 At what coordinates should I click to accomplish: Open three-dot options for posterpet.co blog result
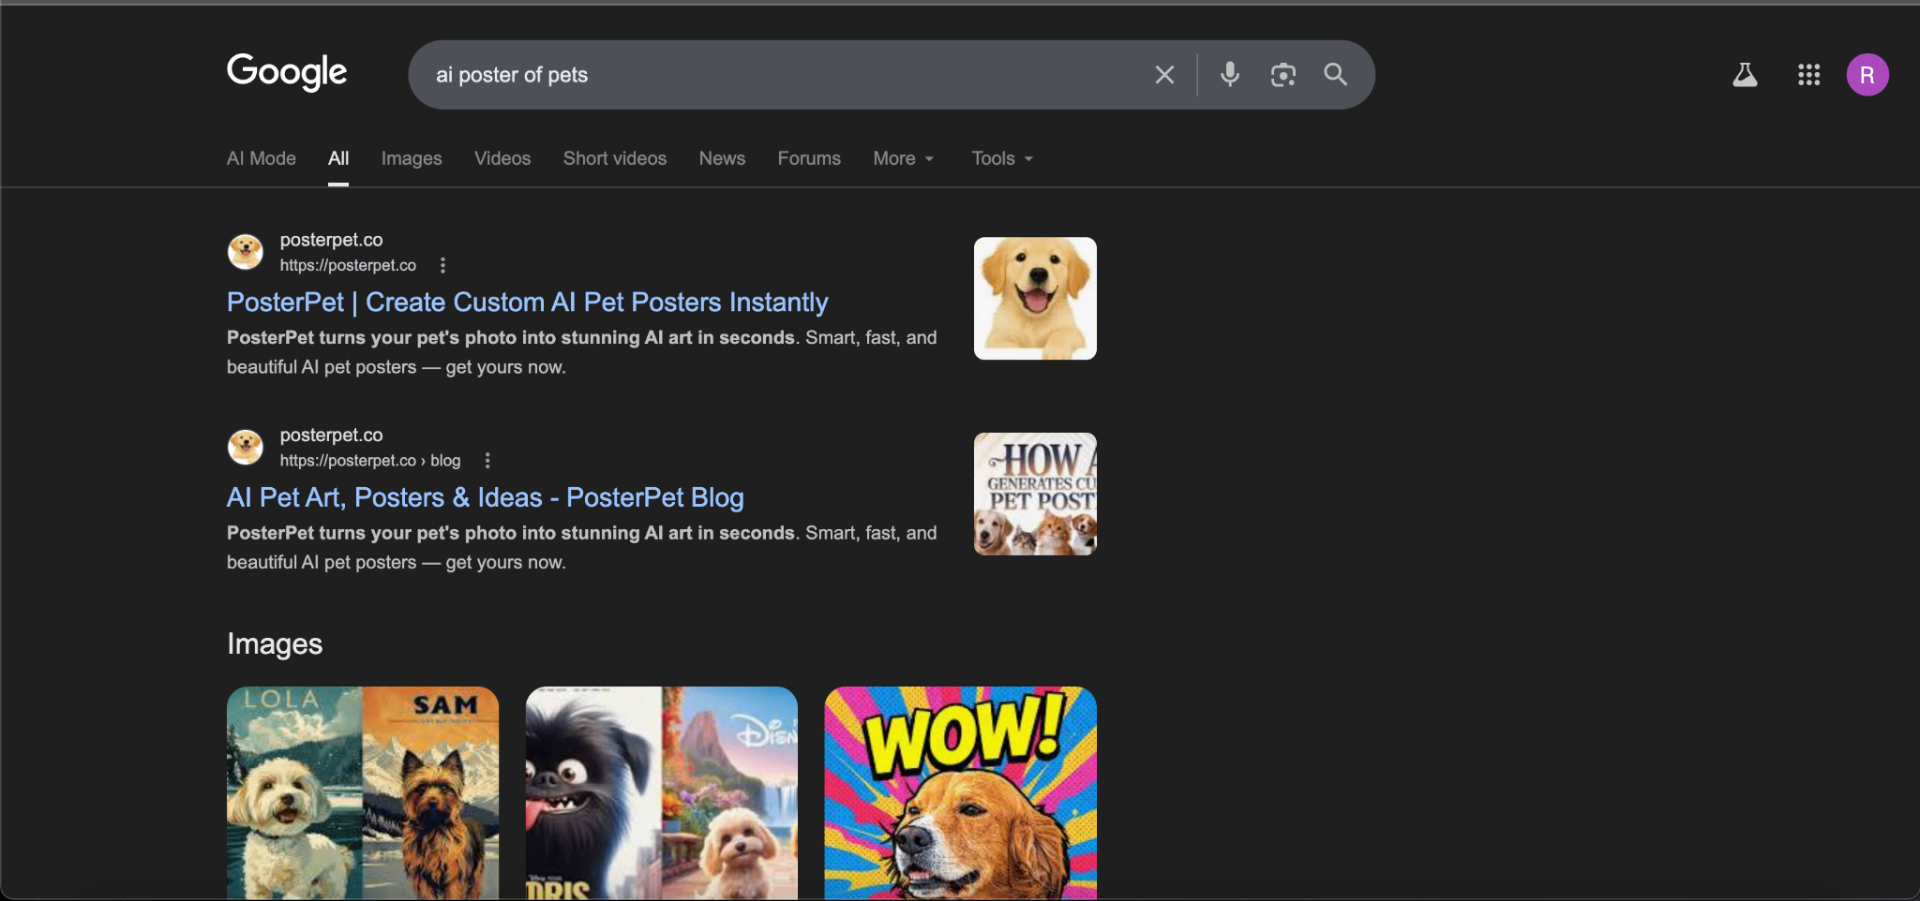[x=487, y=461]
